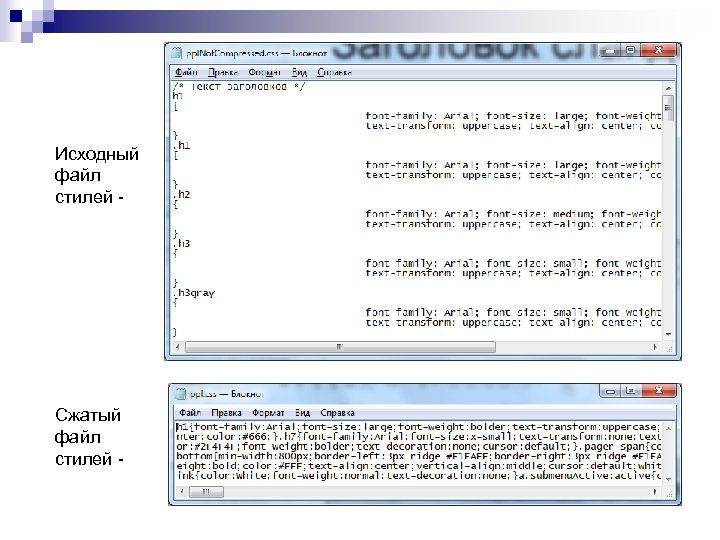Click line starting 'ink{color:white' in lower window
Image resolution: width=720 pixels, height=540 pixels.
pyautogui.click(x=418, y=476)
